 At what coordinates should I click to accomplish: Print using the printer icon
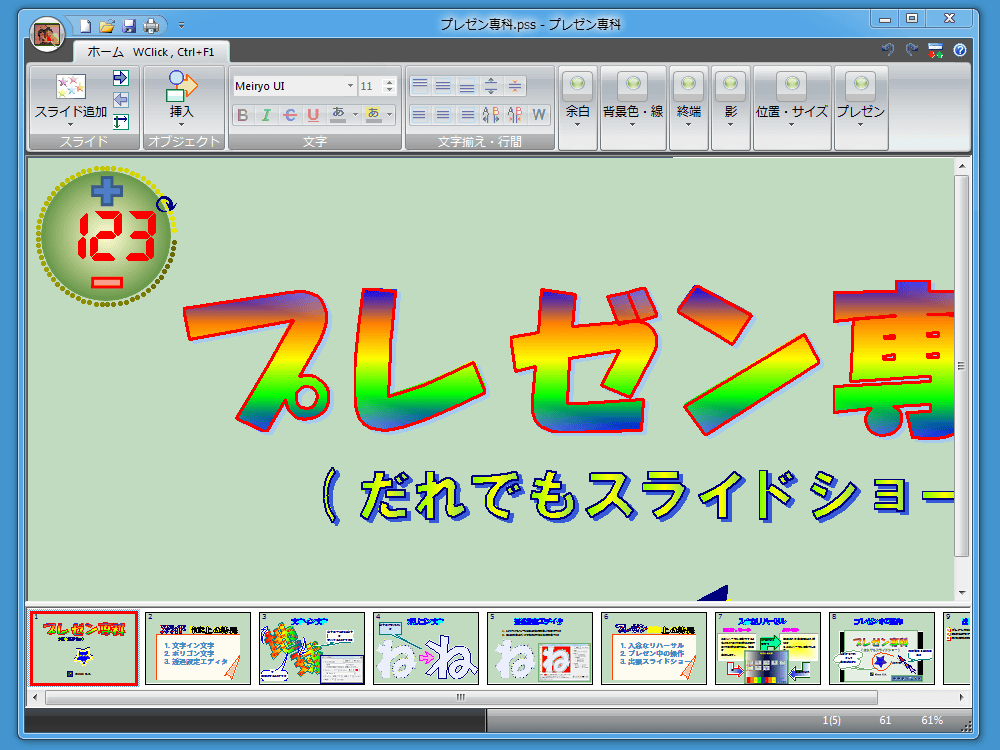coord(151,26)
